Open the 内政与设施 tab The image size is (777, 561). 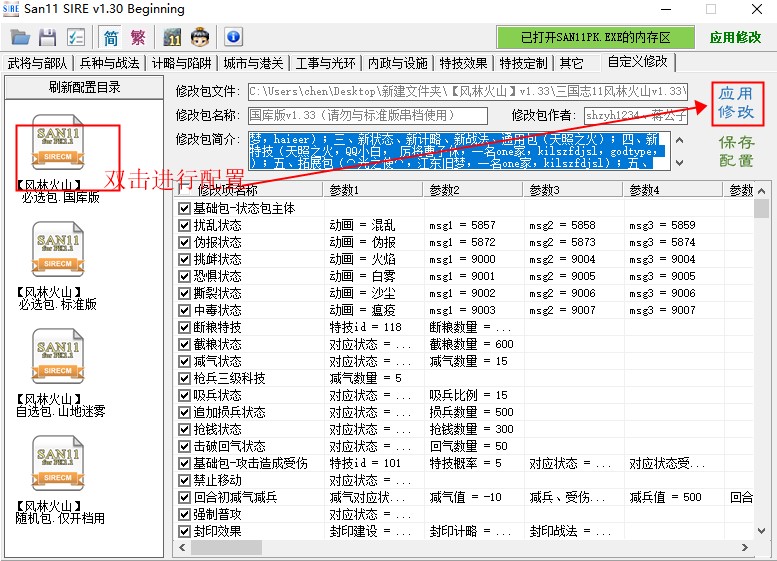(397, 63)
